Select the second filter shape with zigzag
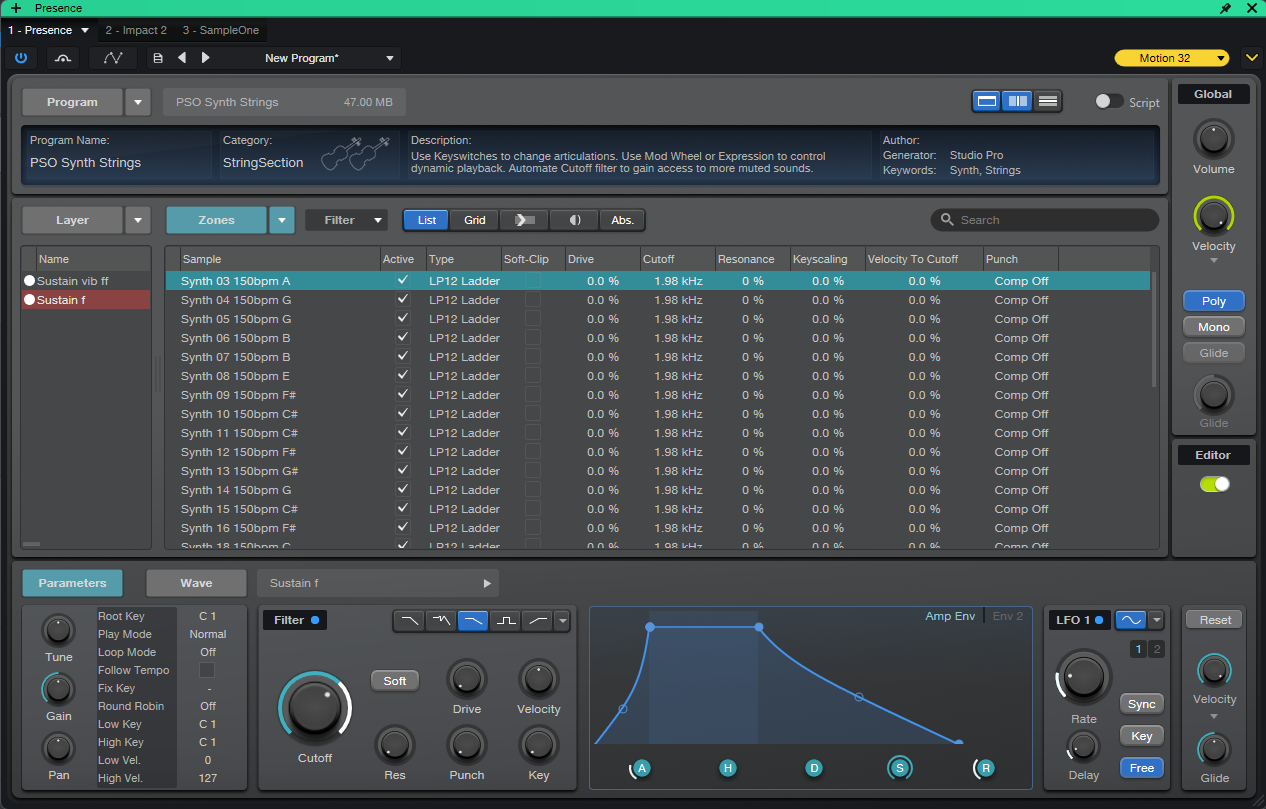 [x=441, y=621]
